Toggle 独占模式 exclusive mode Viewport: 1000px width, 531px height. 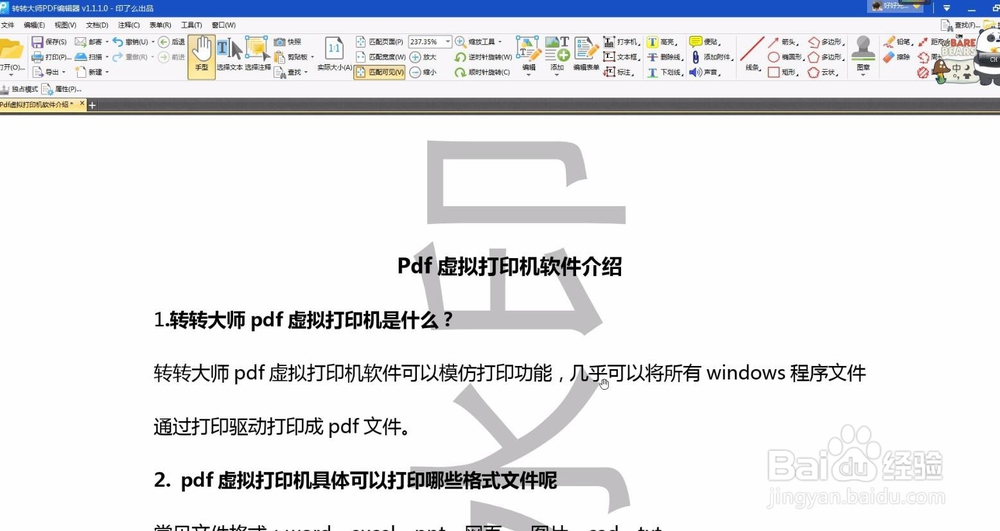[19, 89]
